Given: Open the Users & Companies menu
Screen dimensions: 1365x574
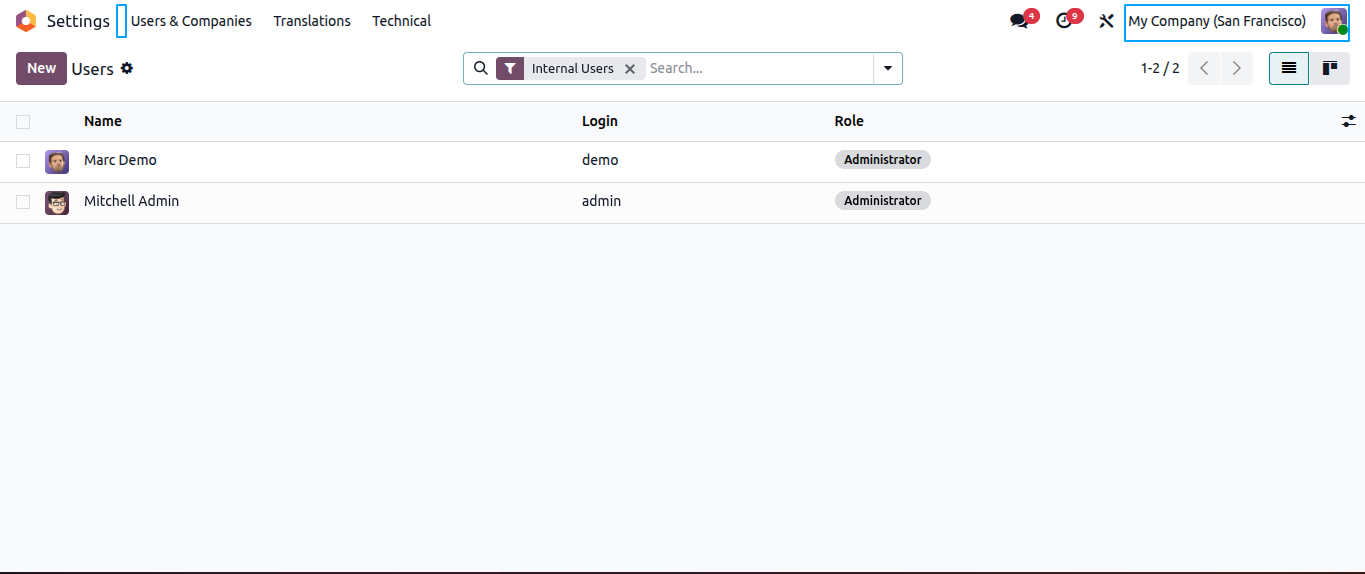Looking at the screenshot, I should pyautogui.click(x=191, y=21).
